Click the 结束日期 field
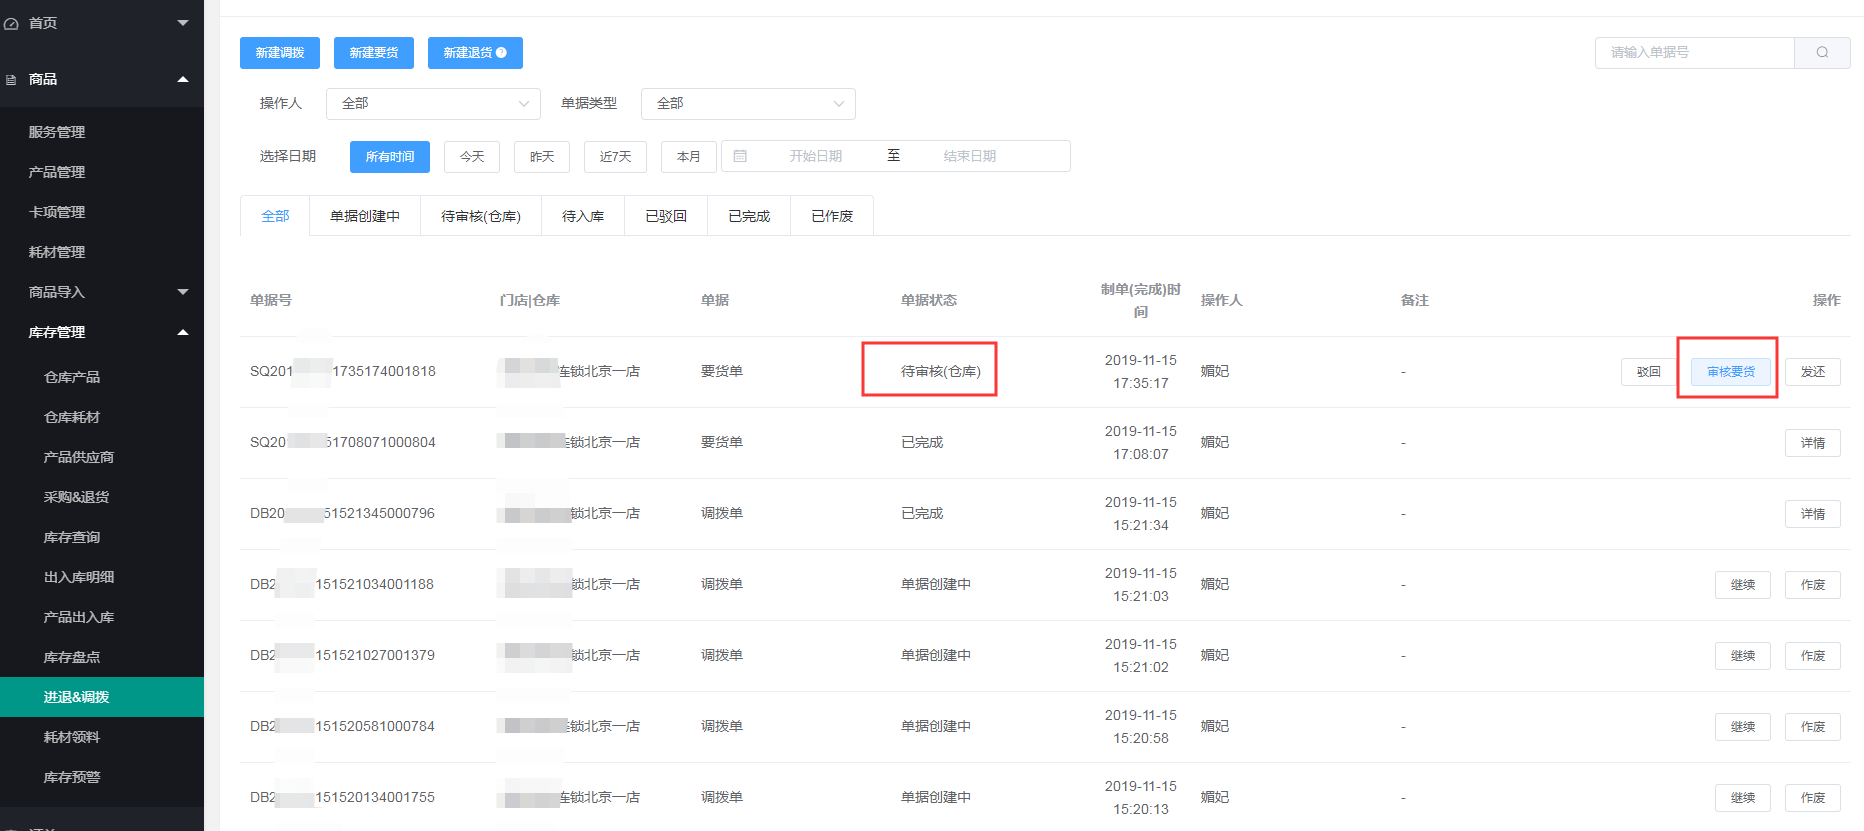The height and width of the screenshot is (831, 1864). (970, 156)
